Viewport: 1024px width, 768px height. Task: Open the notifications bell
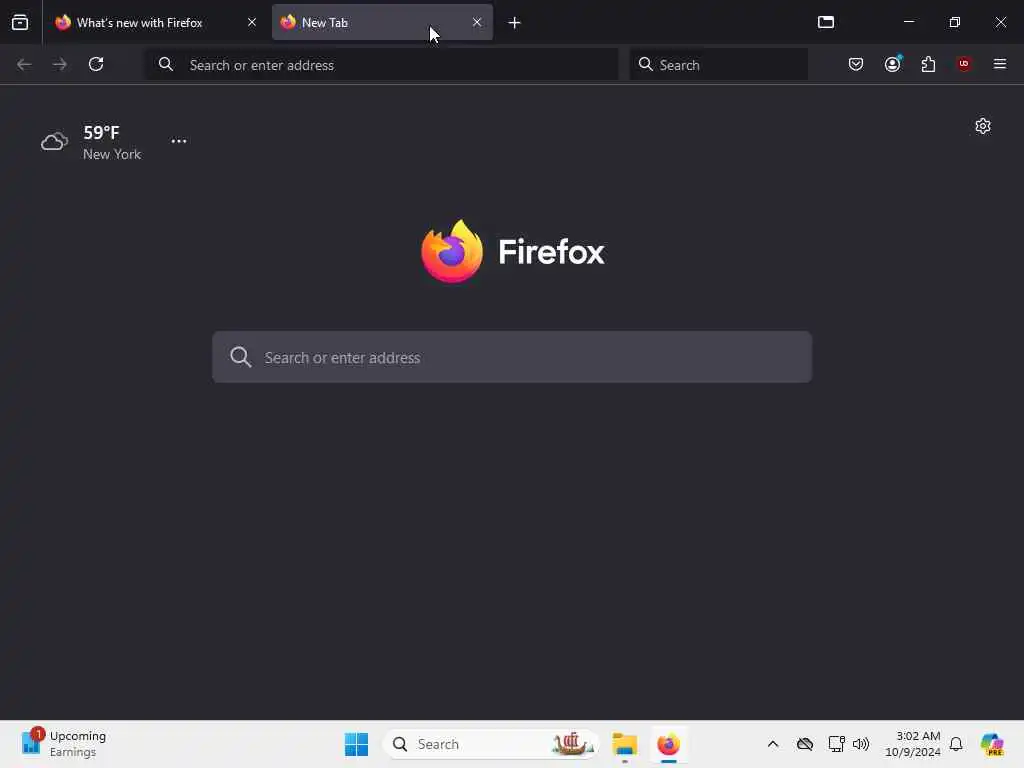[x=956, y=744]
